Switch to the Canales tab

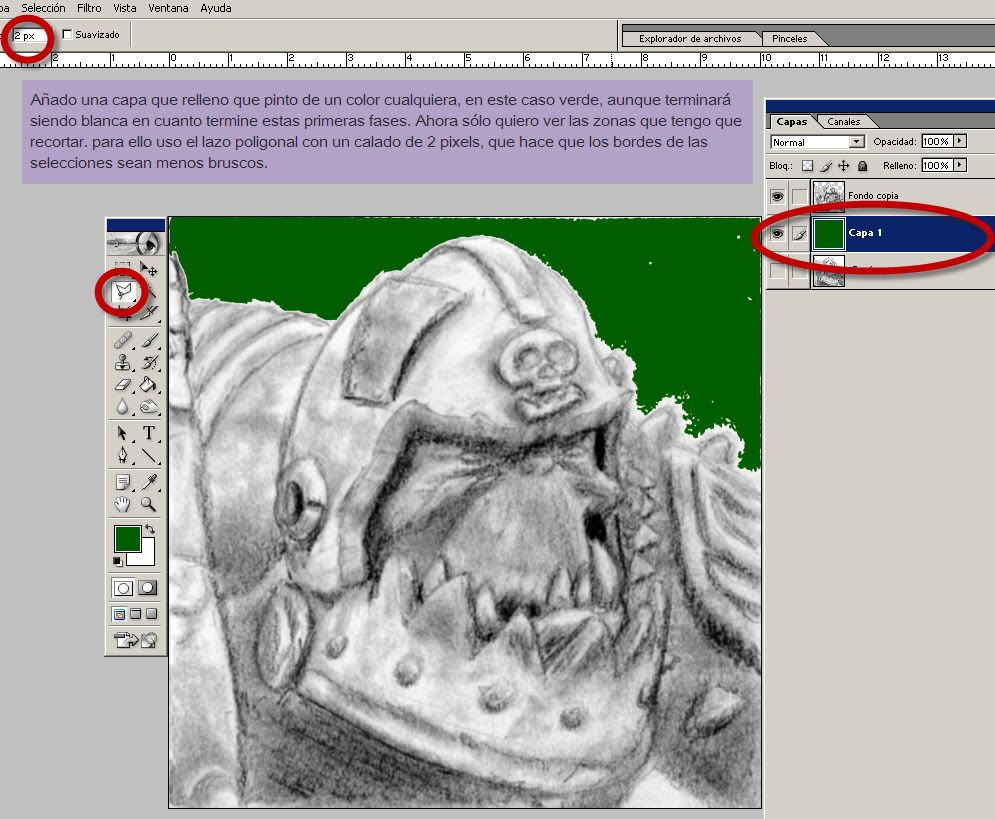coord(843,121)
